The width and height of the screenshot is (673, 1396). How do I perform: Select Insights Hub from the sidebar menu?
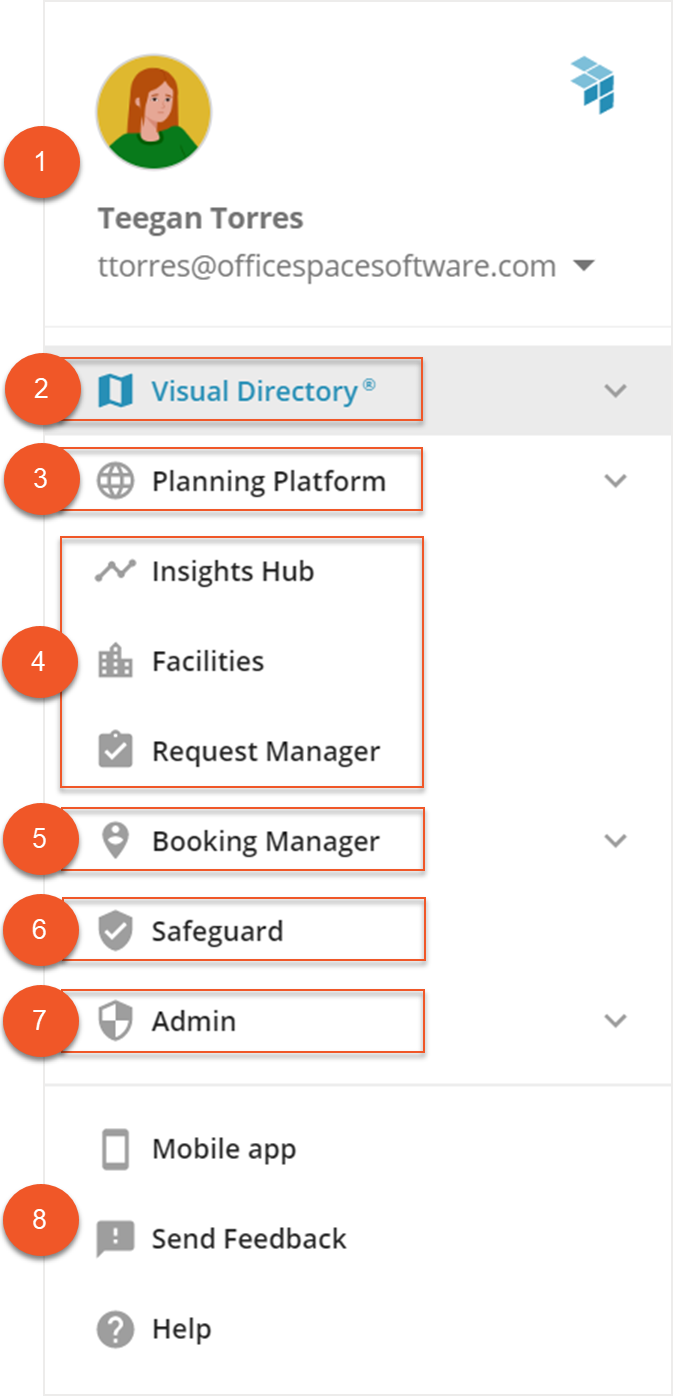232,570
